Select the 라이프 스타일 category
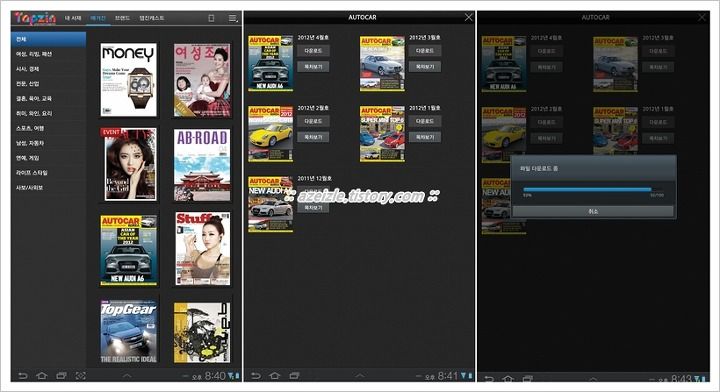Viewport: 720px width, 392px height. coord(48,173)
